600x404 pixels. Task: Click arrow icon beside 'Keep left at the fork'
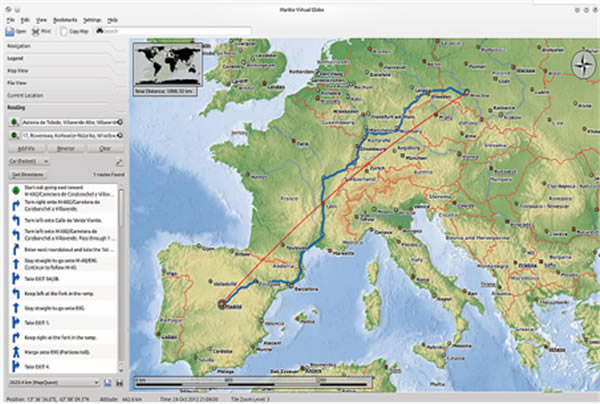16,293
